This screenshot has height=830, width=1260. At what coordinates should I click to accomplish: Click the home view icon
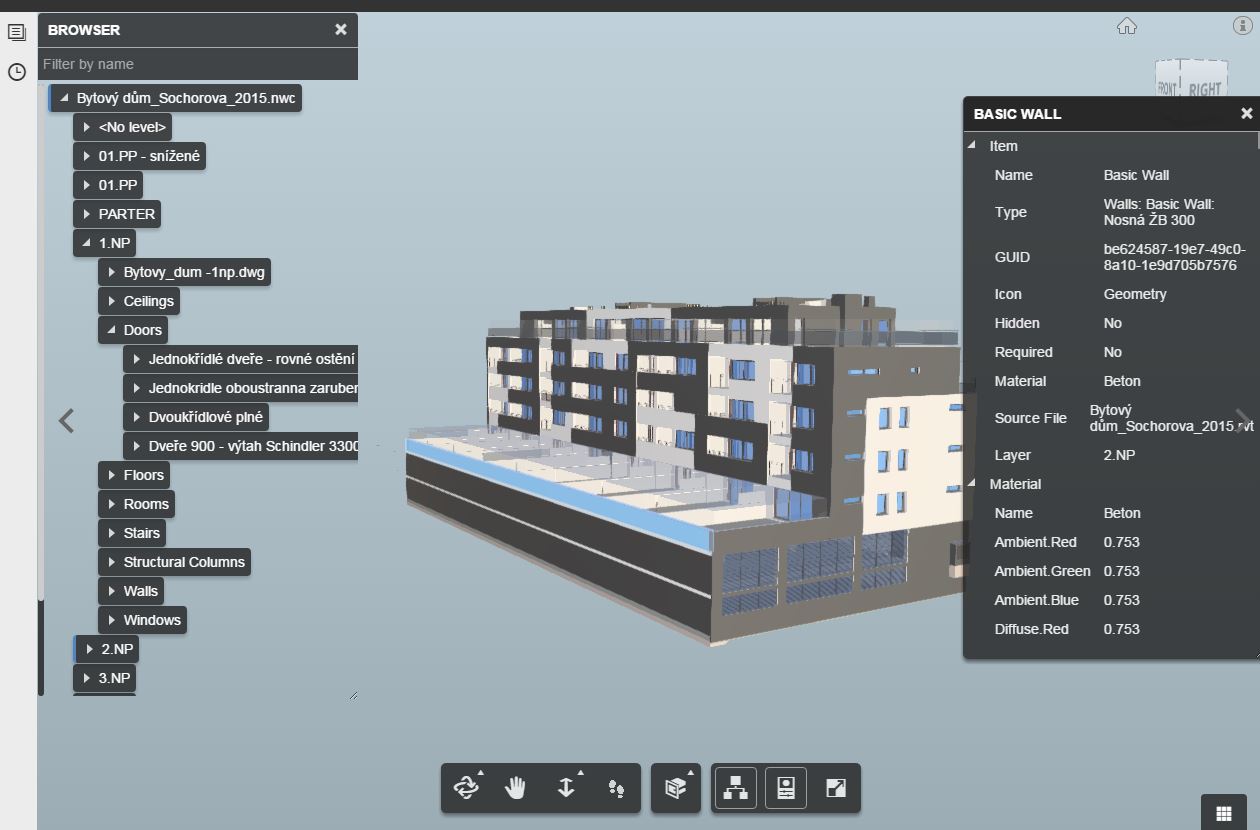(1126, 27)
